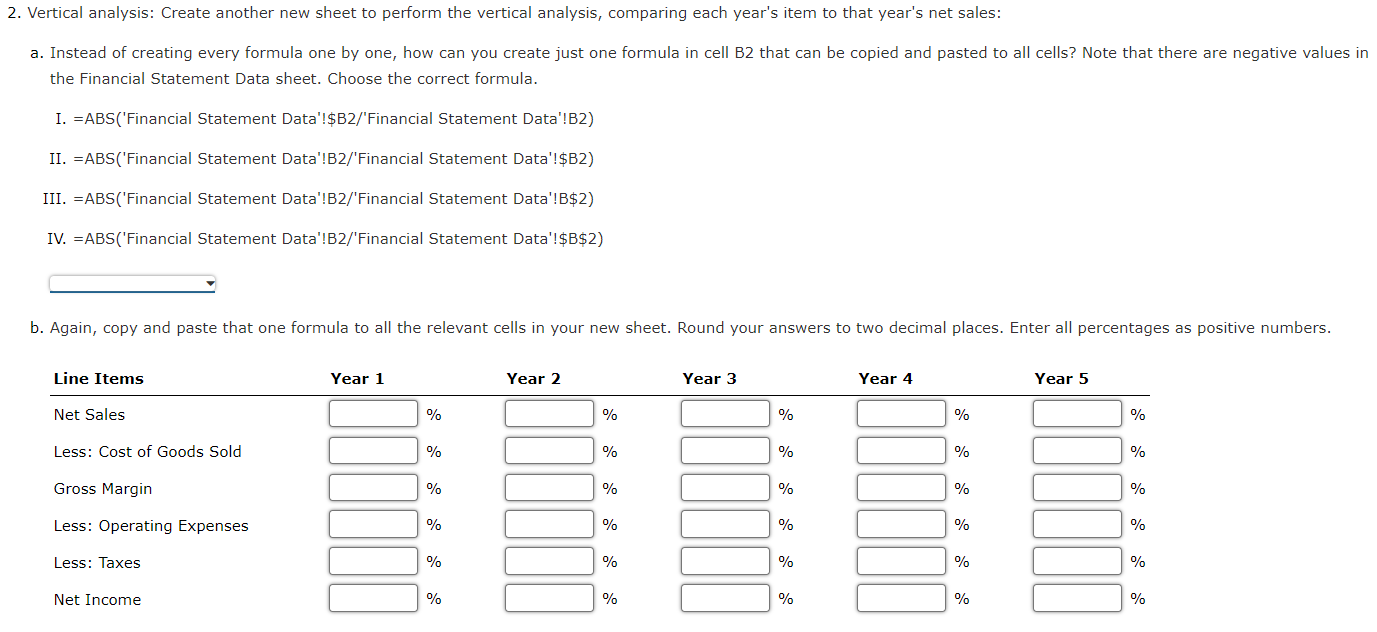The image size is (1377, 632).
Task: Click the Net Income Year 5 box
Action: [1077, 599]
